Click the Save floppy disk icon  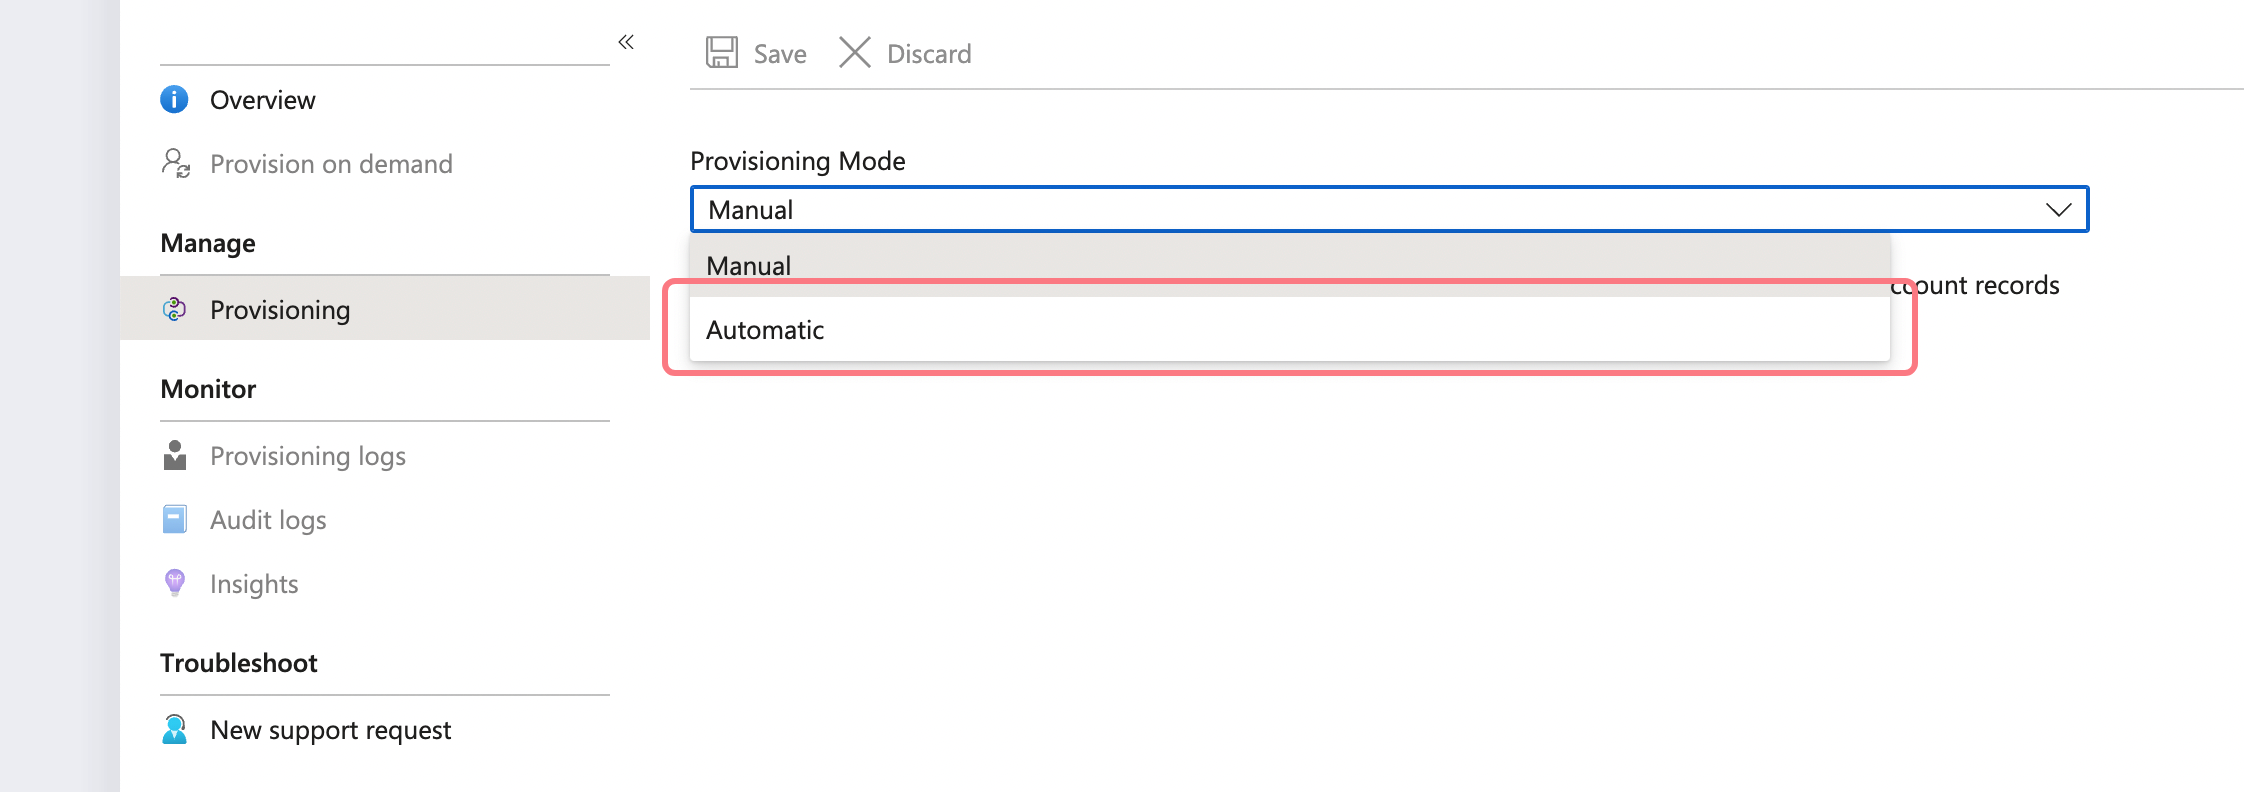pyautogui.click(x=721, y=53)
